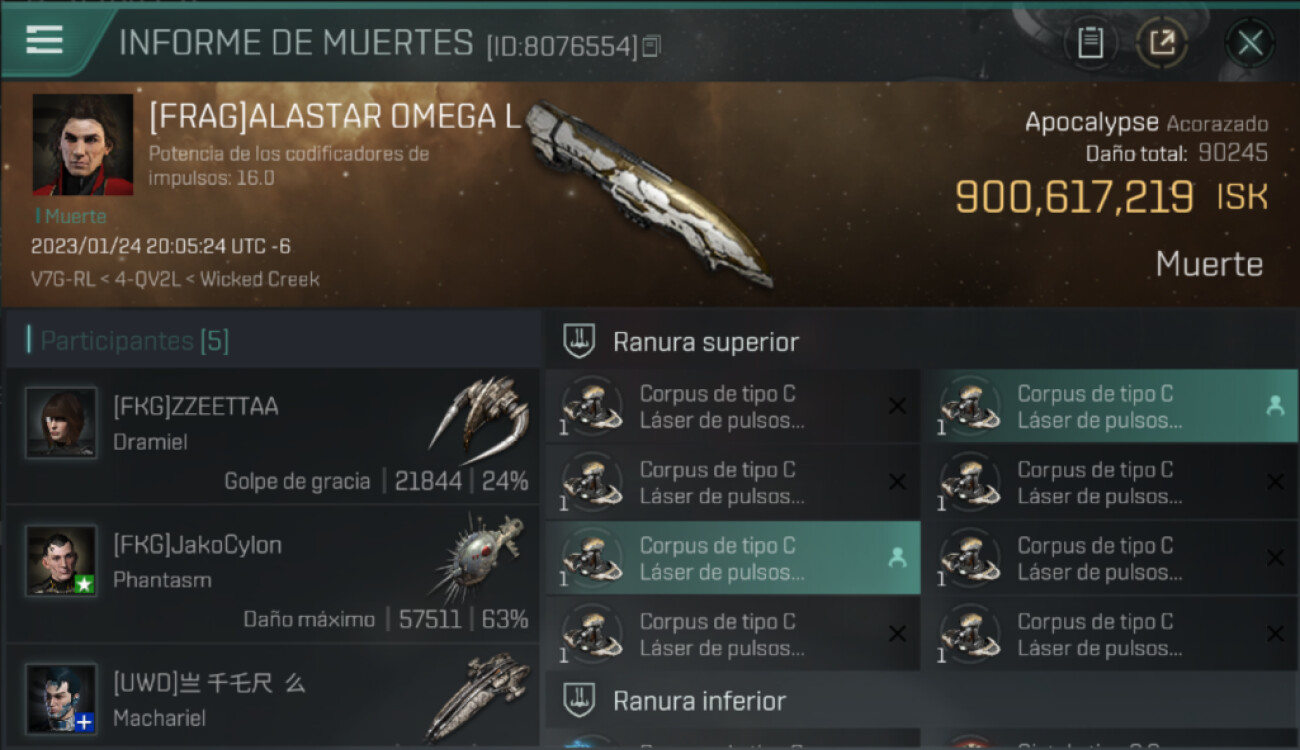Select highlighted Corpus de tipo C in left column
1300x750 pixels.
(x=733, y=558)
